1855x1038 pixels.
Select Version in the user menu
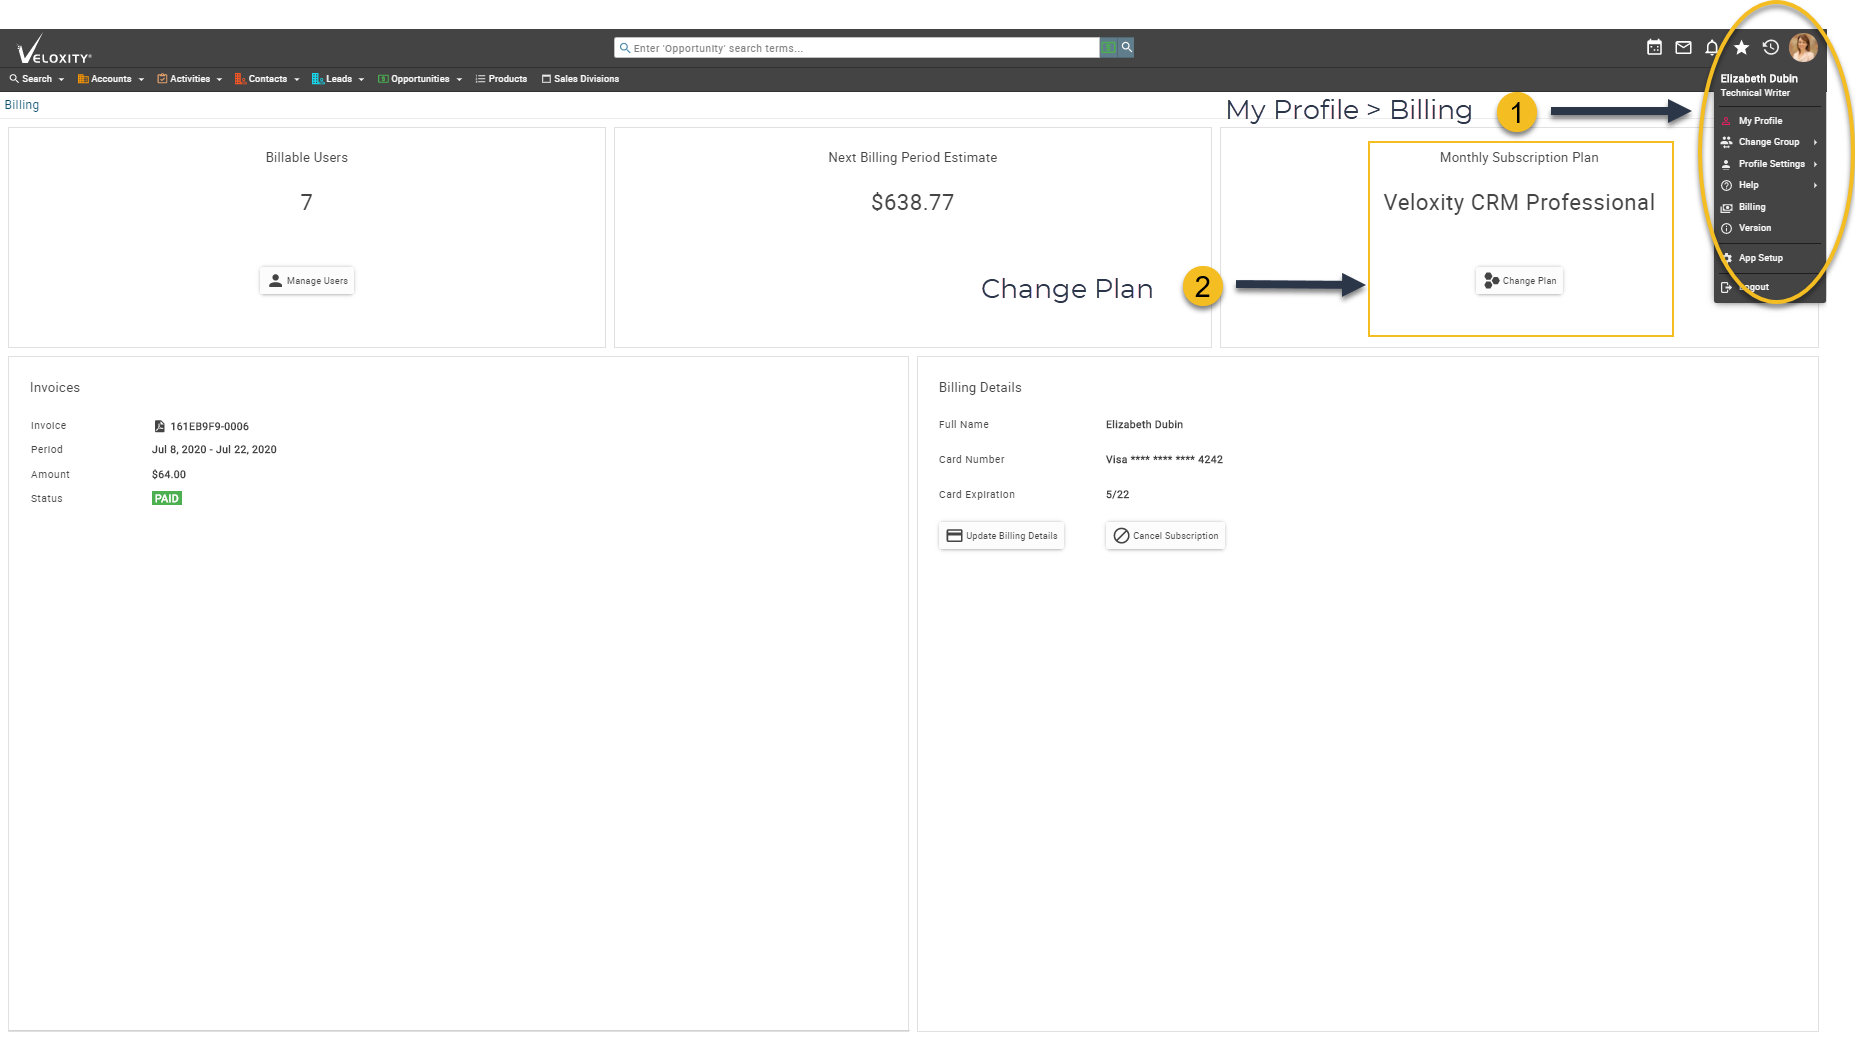(x=1755, y=228)
